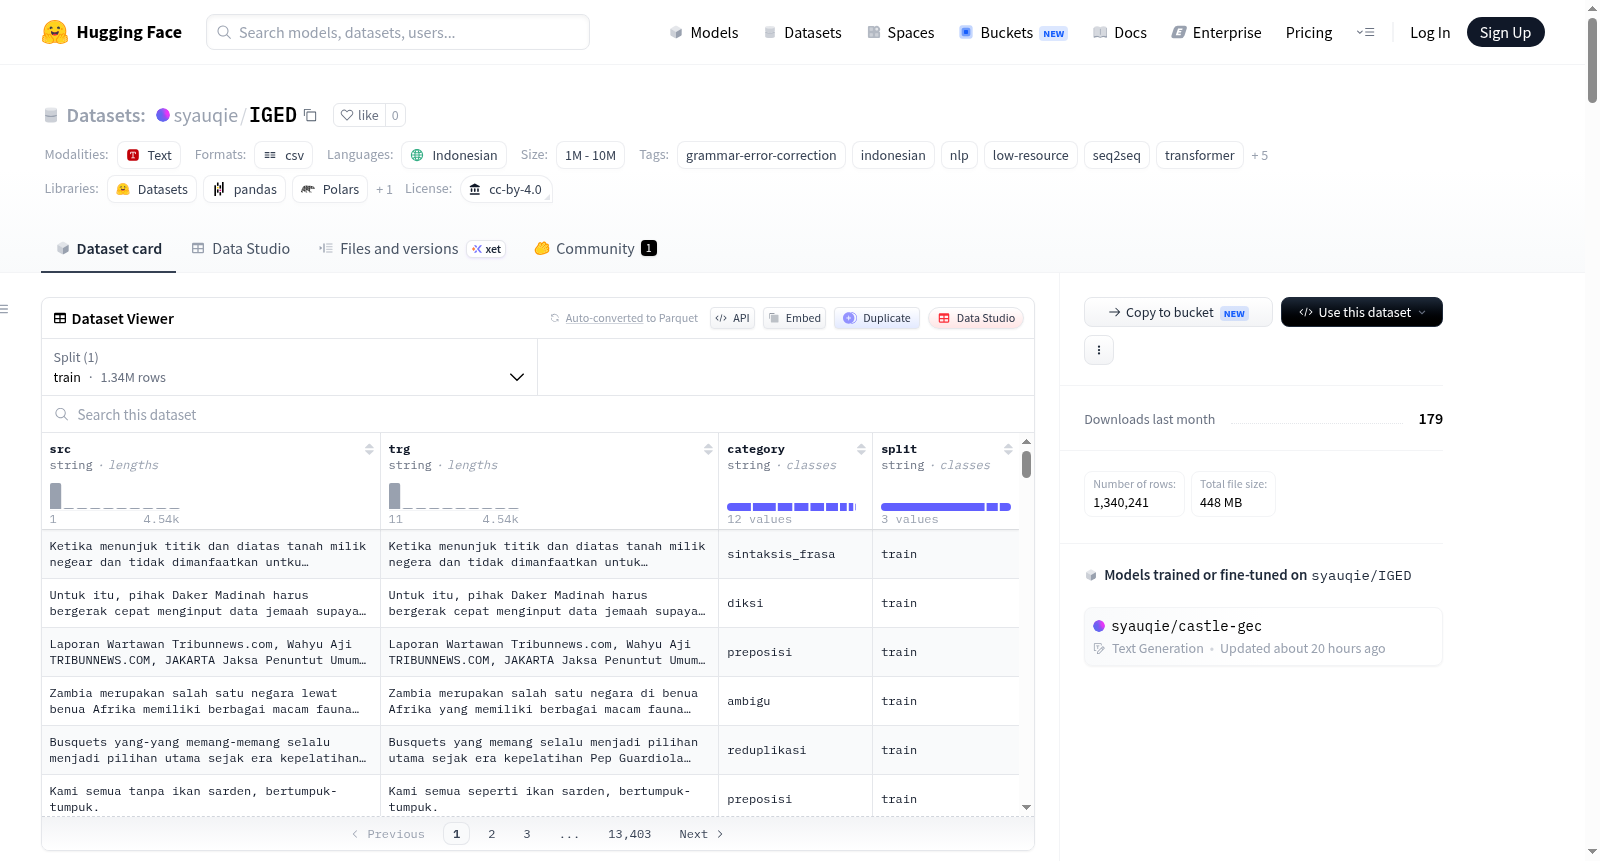Focus the main search models field
1600x861 pixels.
click(x=398, y=32)
